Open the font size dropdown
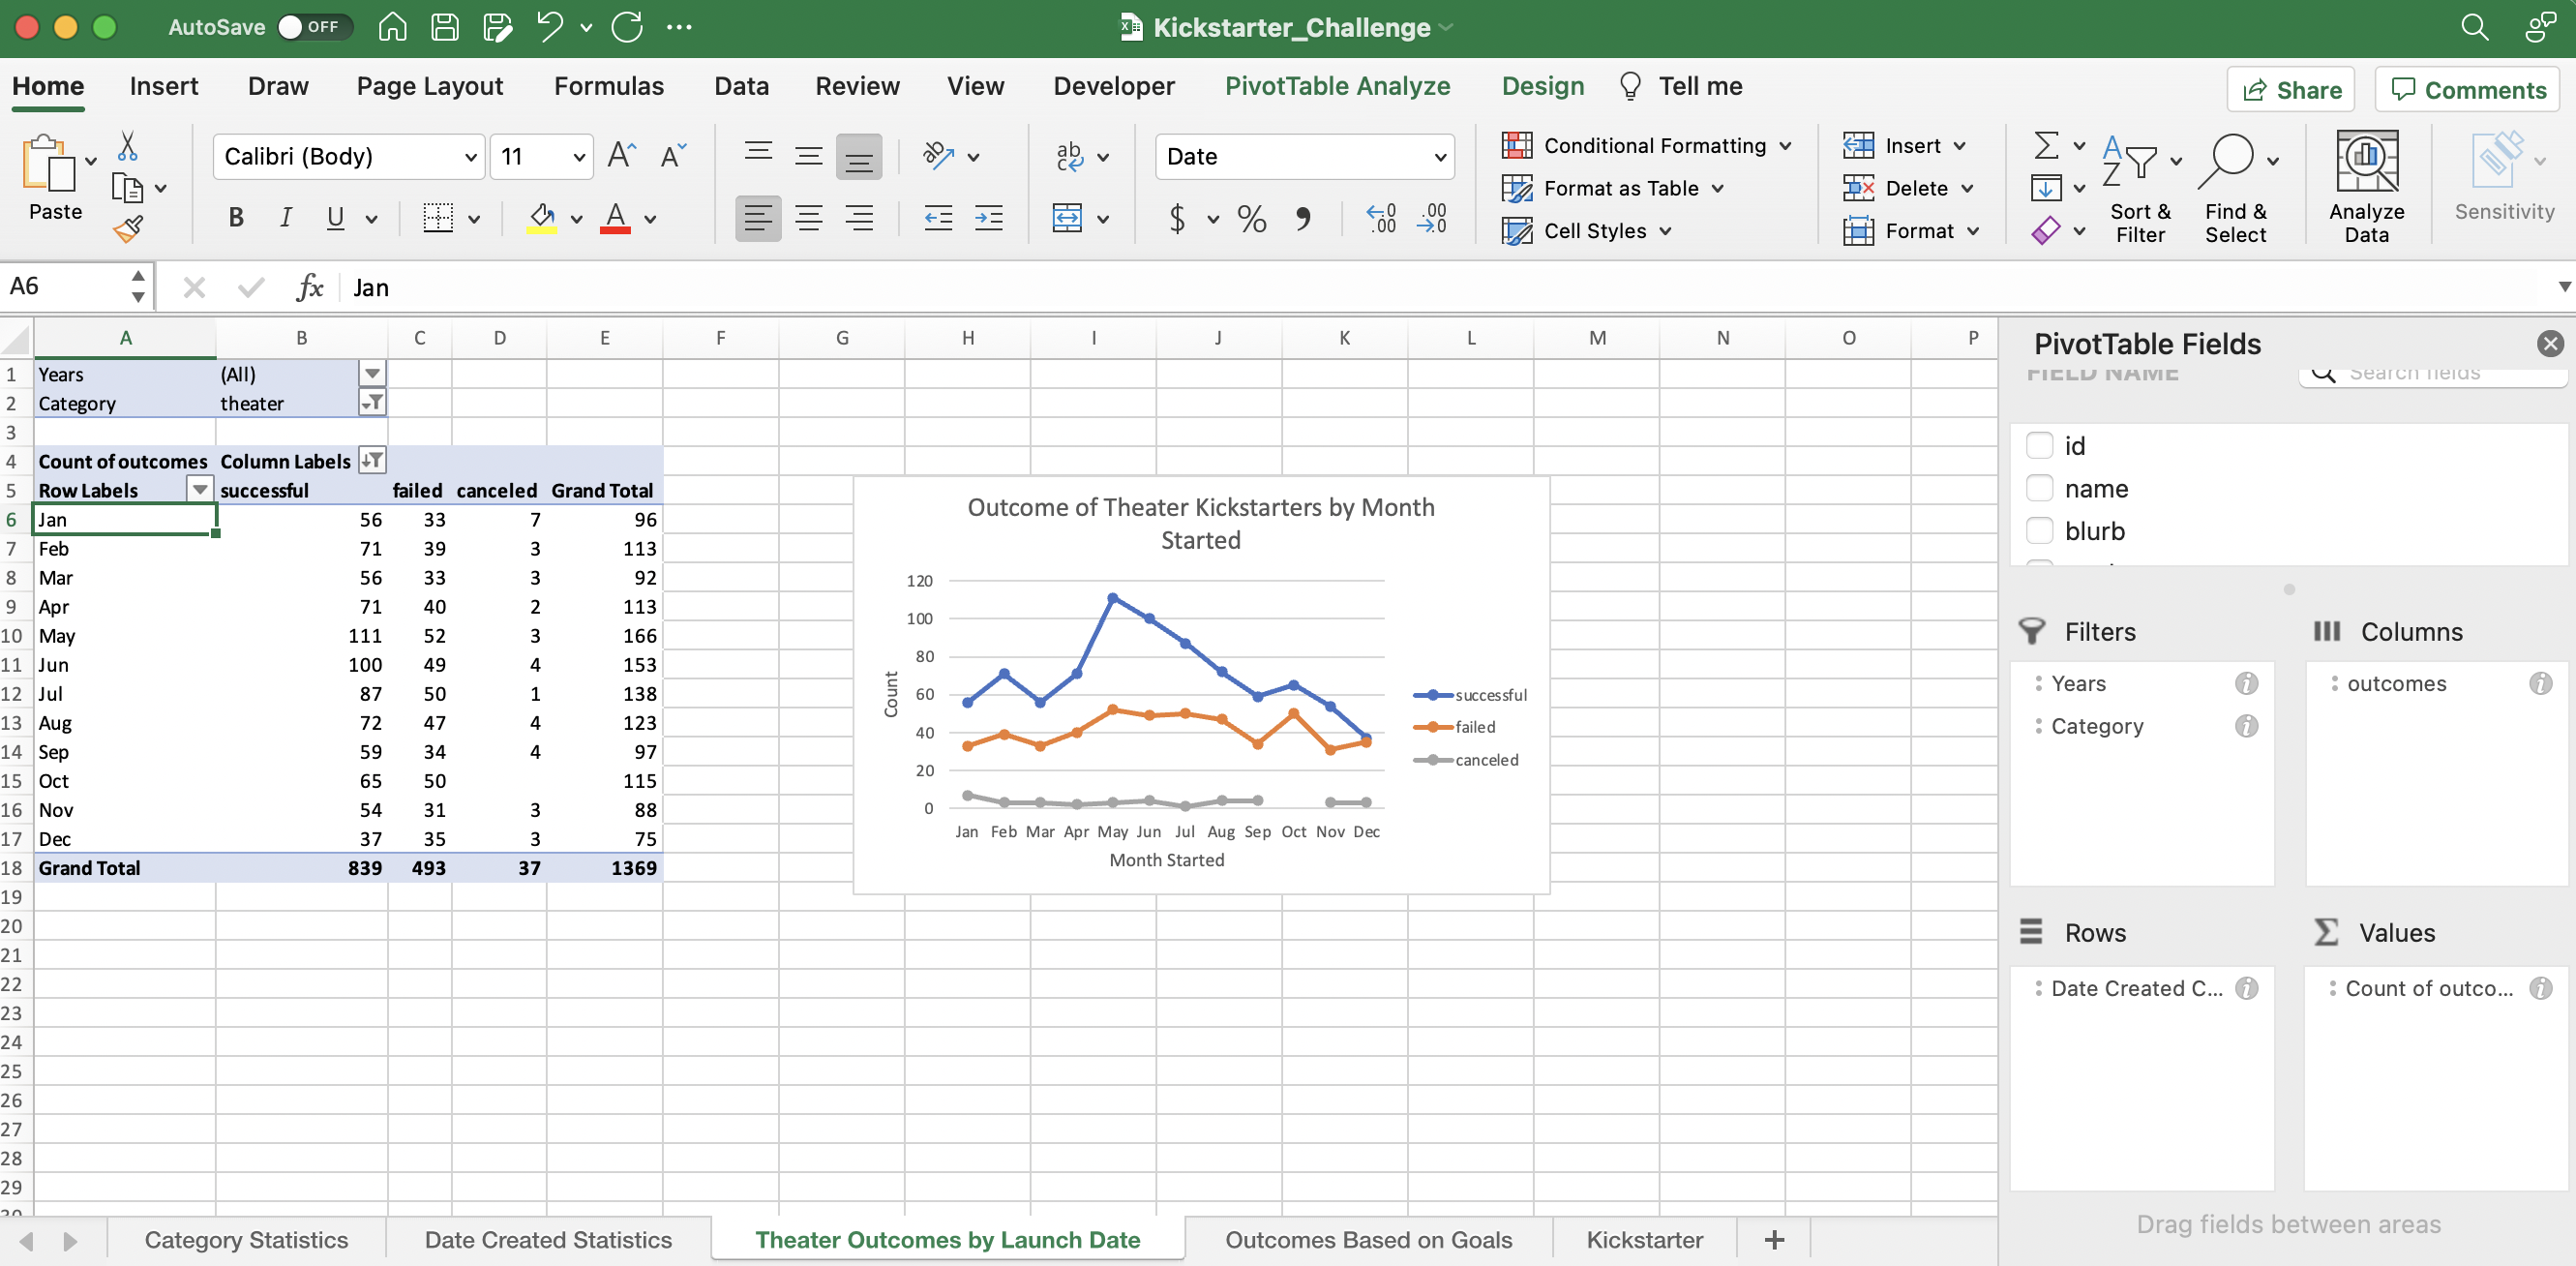This screenshot has width=2576, height=1266. tap(578, 157)
